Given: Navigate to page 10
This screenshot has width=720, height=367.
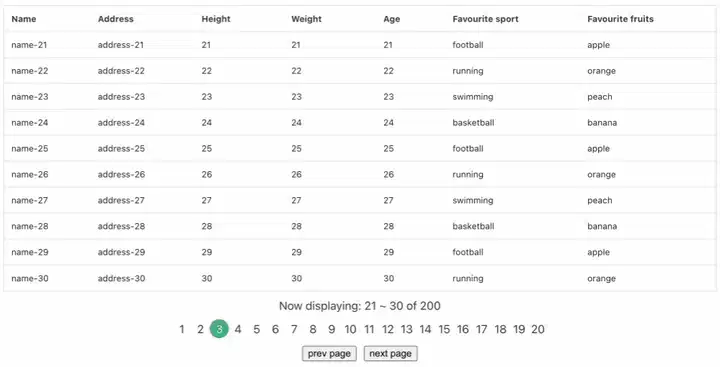Looking at the screenshot, I should coord(350,329).
